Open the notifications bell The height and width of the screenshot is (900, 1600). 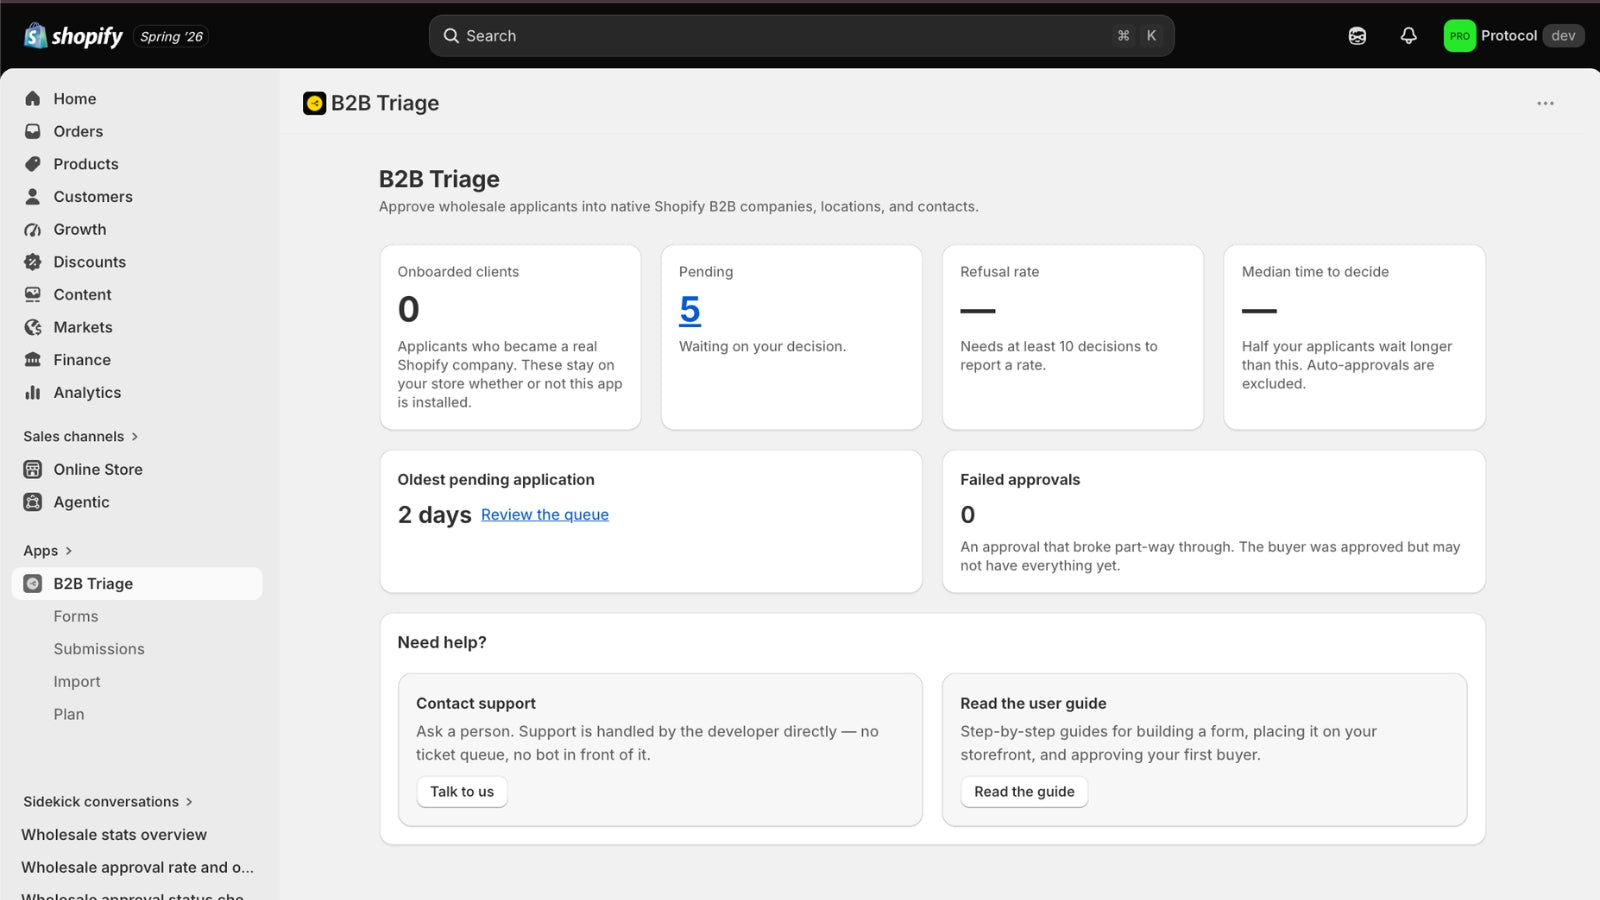click(1408, 36)
